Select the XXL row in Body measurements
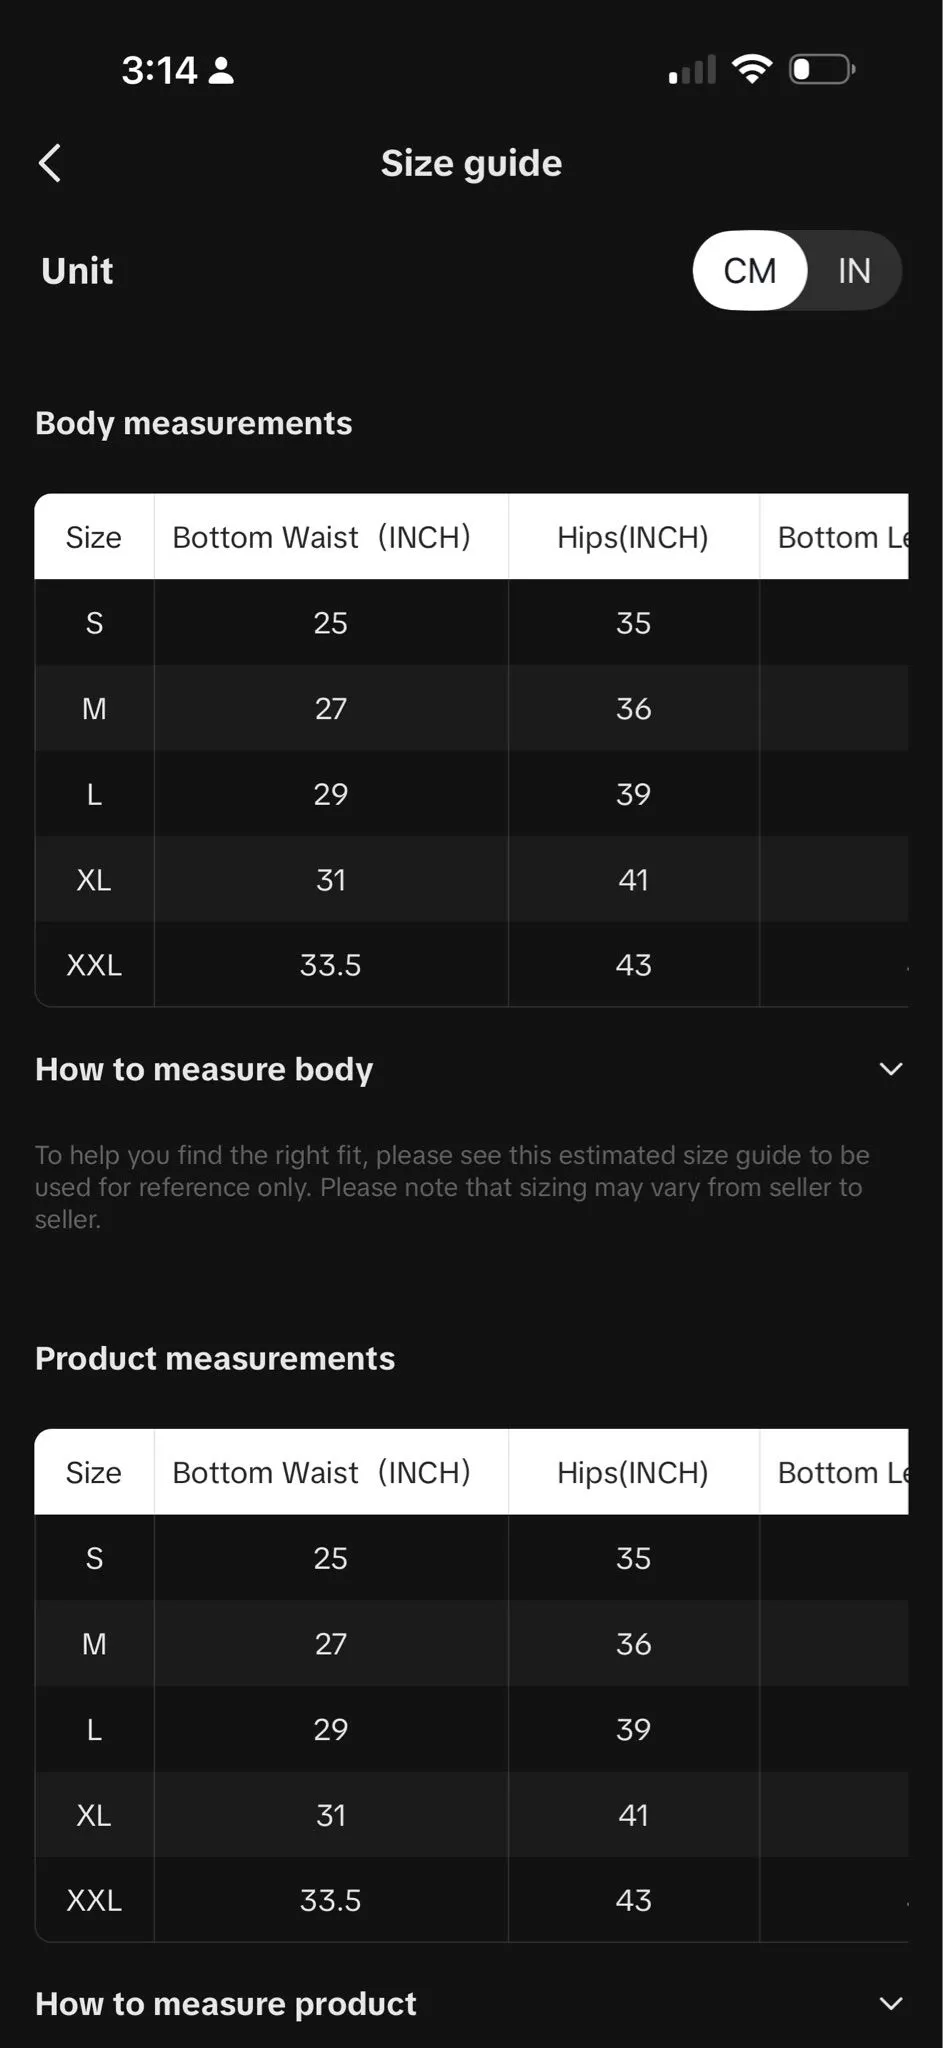Screen dimensions: 943x2048 pyautogui.click(x=471, y=965)
